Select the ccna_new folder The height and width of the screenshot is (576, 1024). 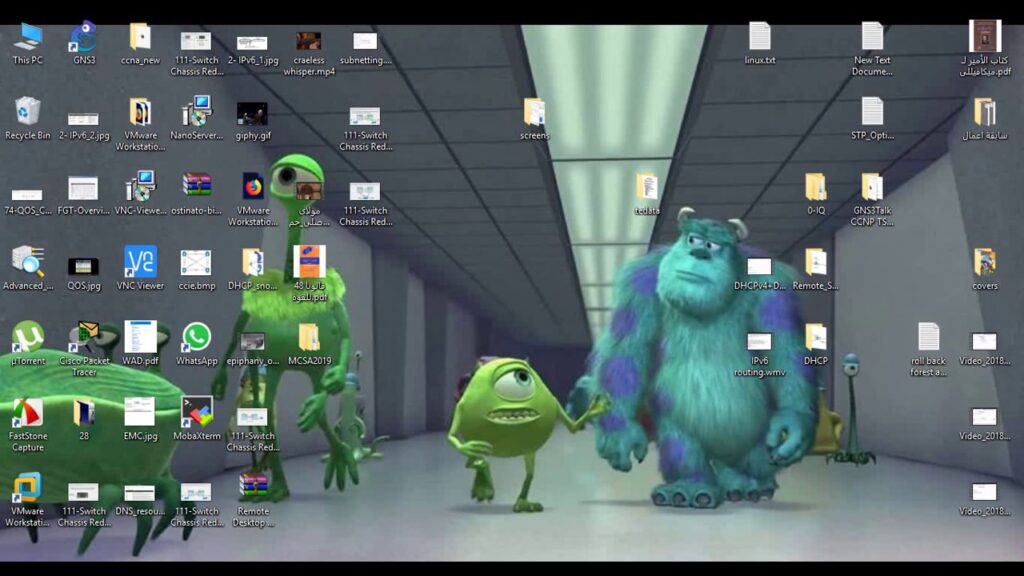tap(140, 38)
